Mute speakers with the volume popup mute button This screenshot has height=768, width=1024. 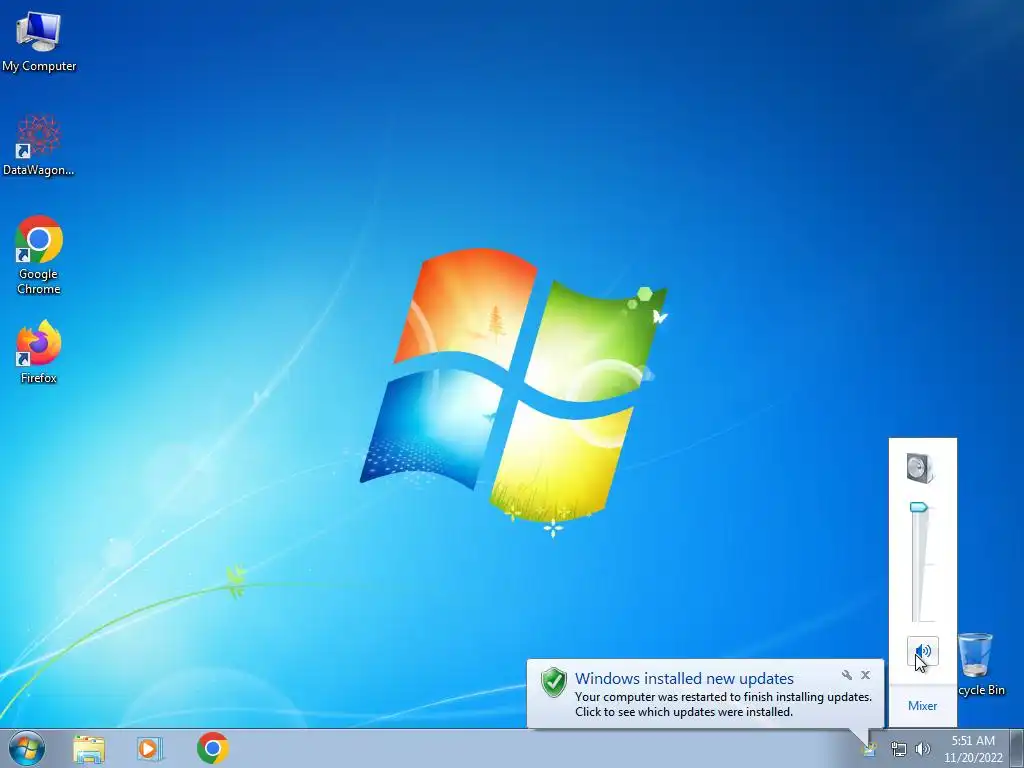click(923, 652)
